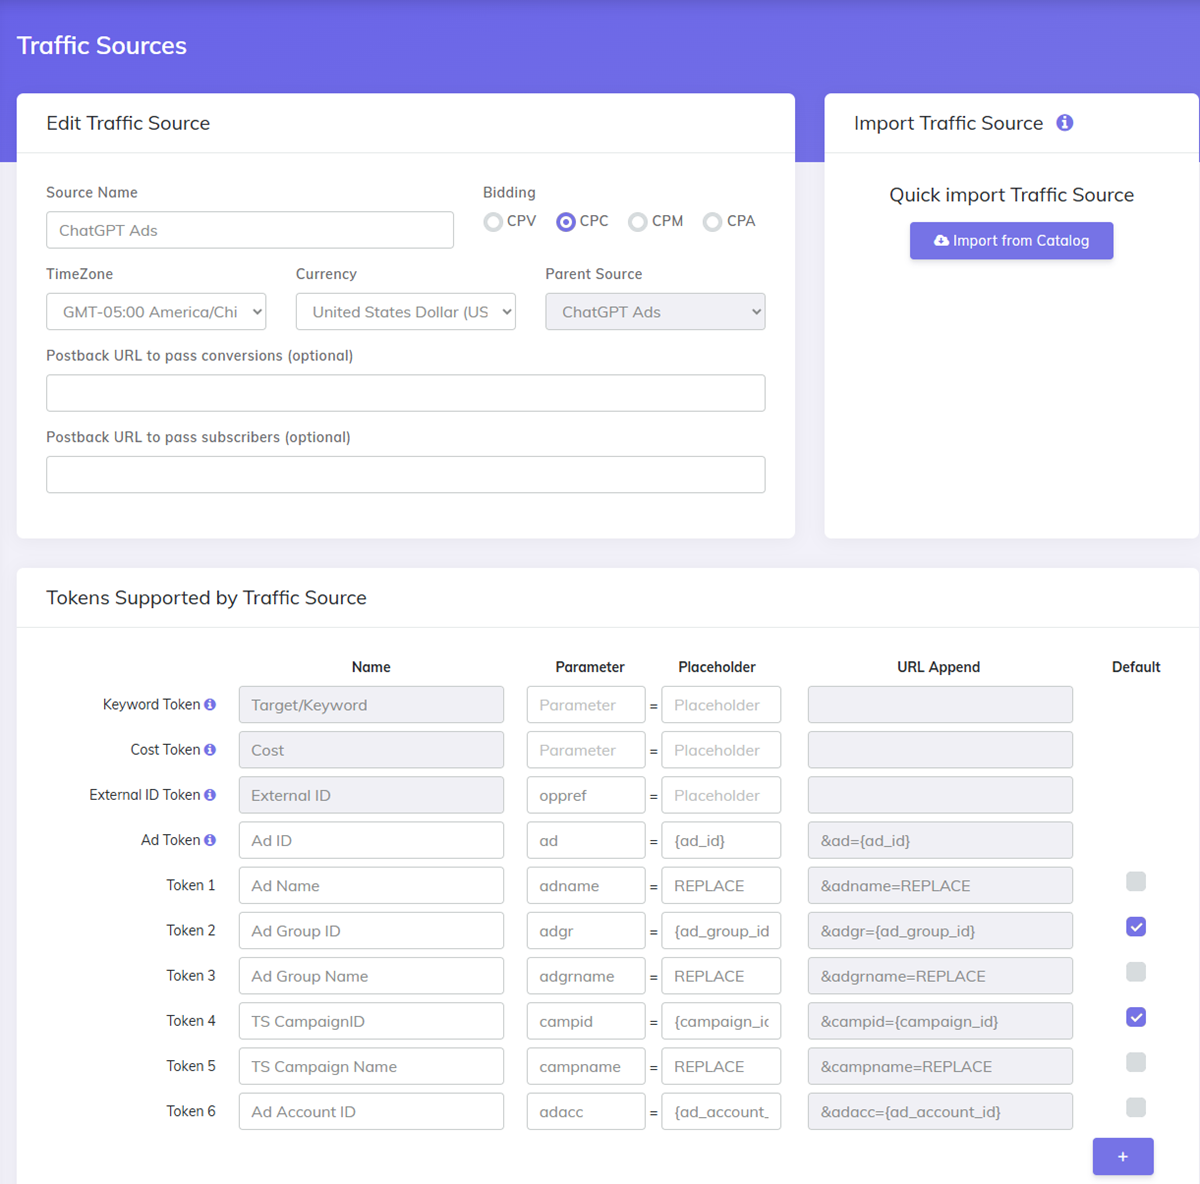Screen dimensions: 1200x1184
Task: Edit Token 4 parameter 'campid'
Action: coord(586,1021)
